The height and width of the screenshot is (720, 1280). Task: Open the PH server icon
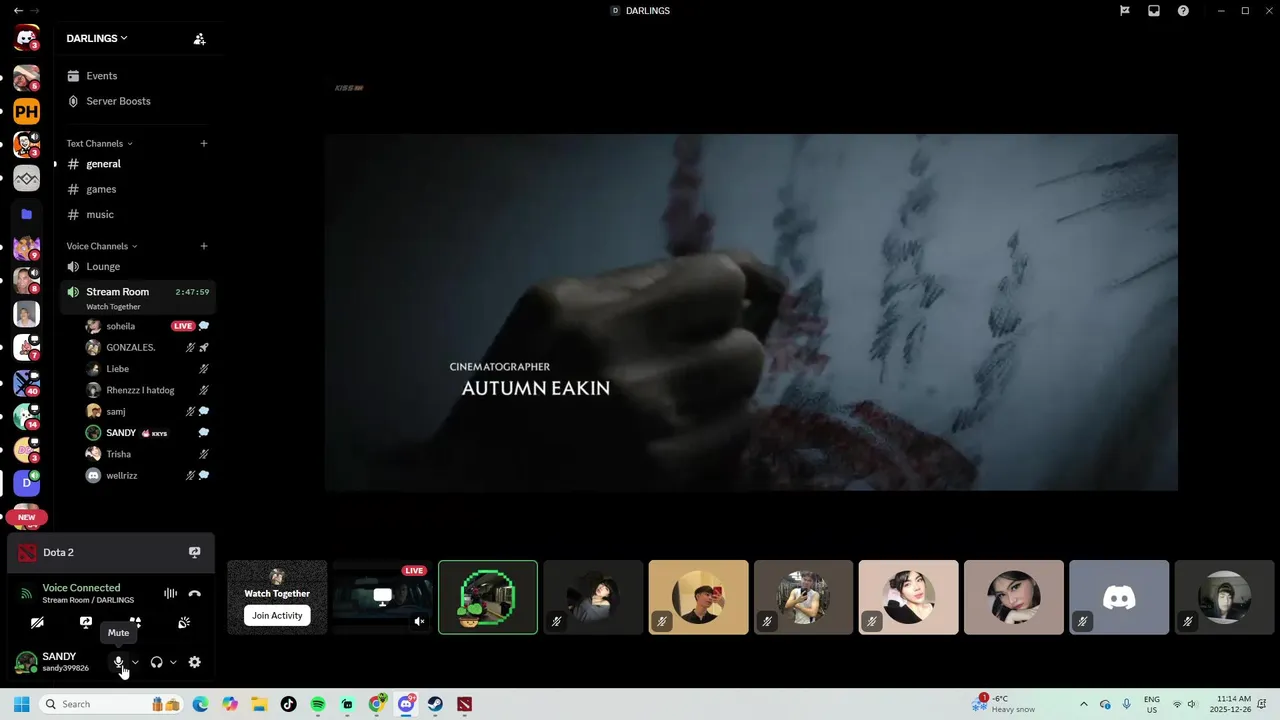pos(26,112)
